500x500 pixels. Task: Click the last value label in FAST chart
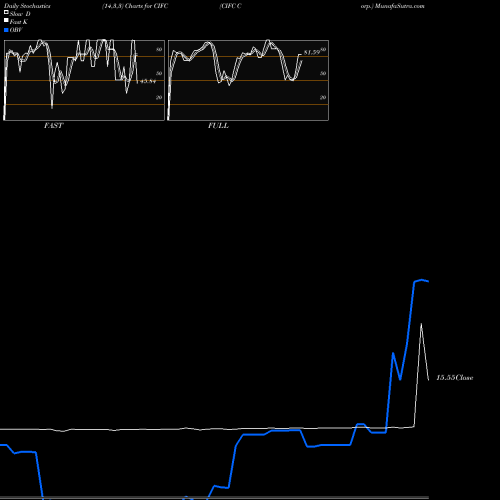[148, 81]
